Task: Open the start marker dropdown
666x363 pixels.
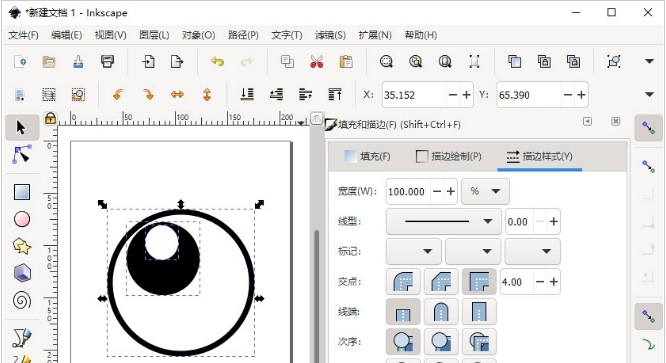Action: pyautogui.click(x=414, y=251)
